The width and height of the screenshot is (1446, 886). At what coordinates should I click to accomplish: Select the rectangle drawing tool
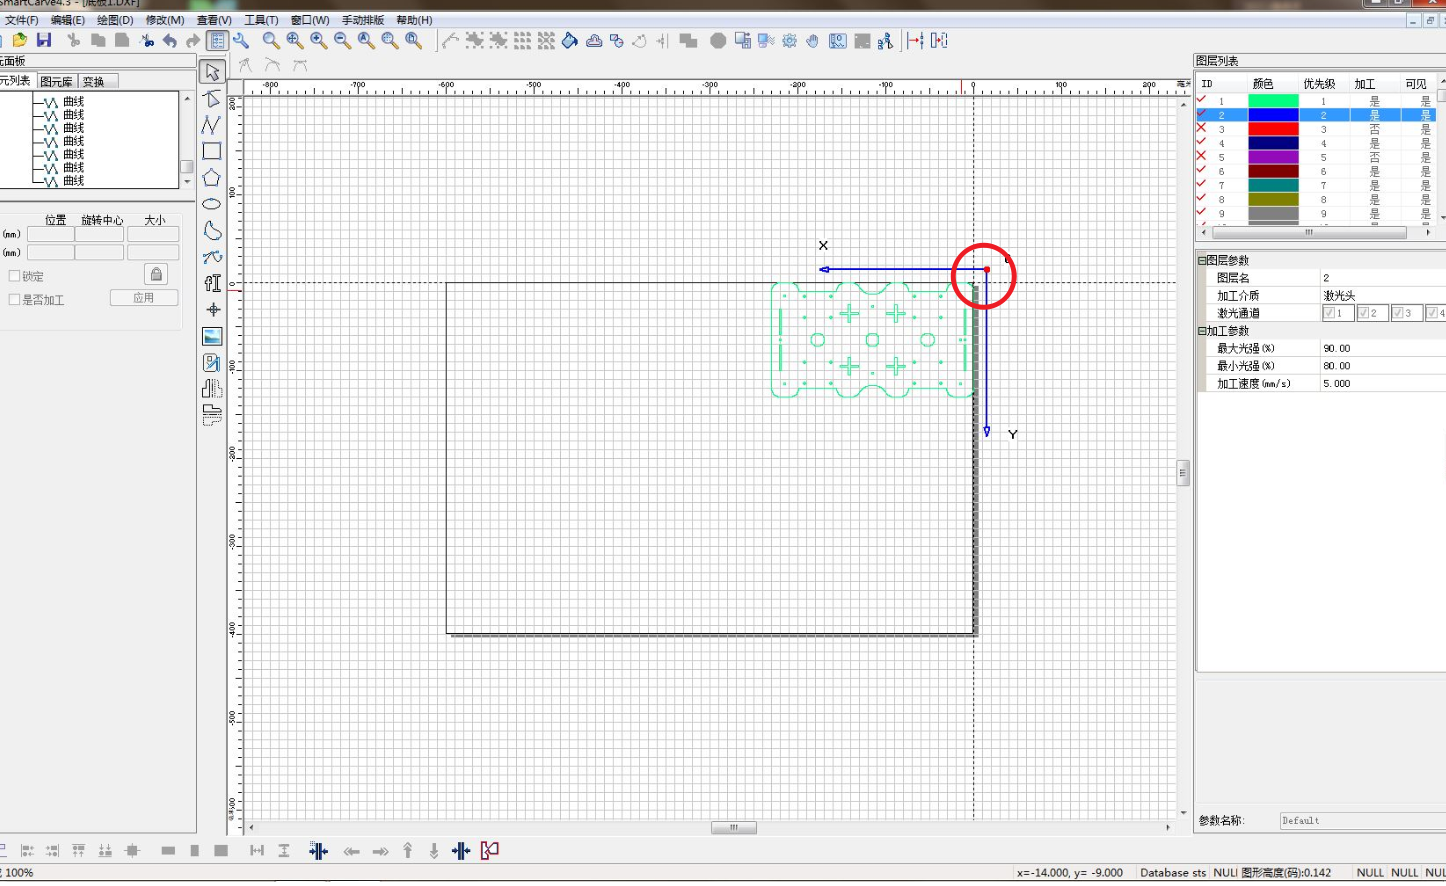point(212,151)
